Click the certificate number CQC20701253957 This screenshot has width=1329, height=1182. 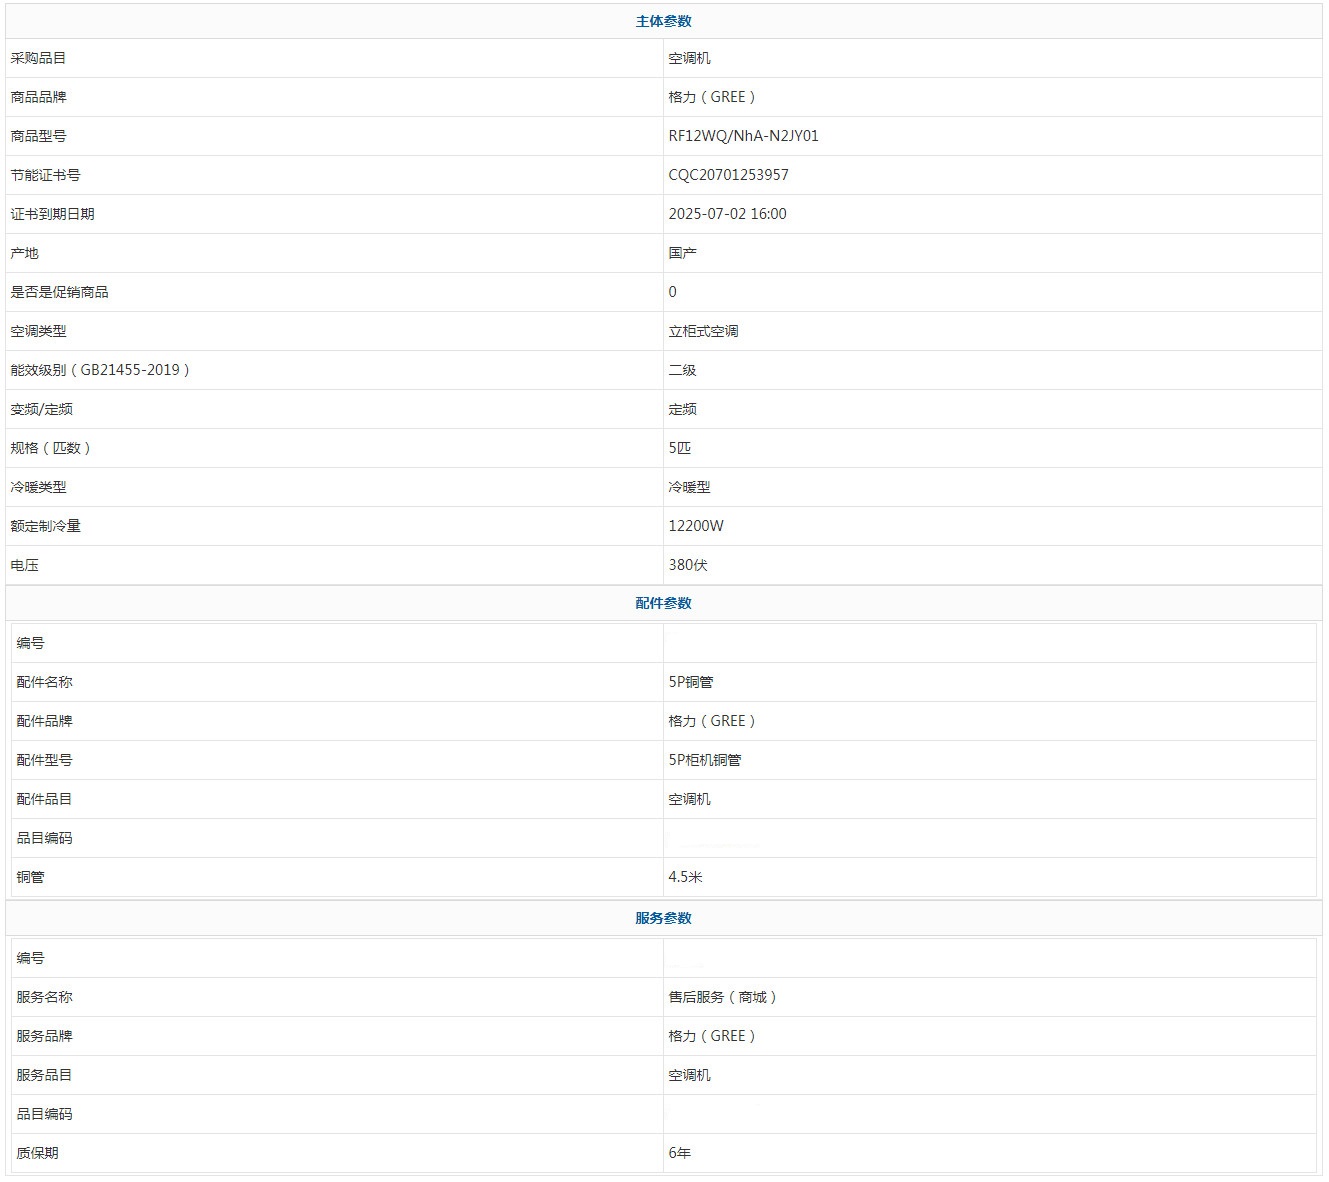tap(728, 175)
